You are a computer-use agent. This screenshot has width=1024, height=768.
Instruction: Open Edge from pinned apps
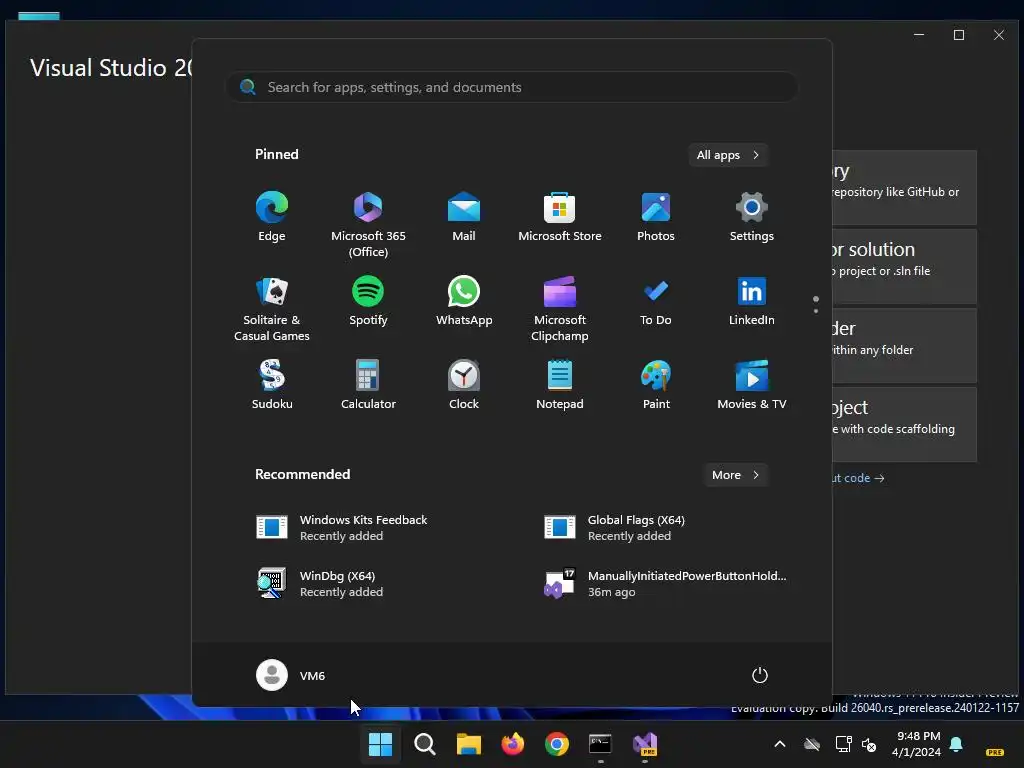(x=272, y=217)
